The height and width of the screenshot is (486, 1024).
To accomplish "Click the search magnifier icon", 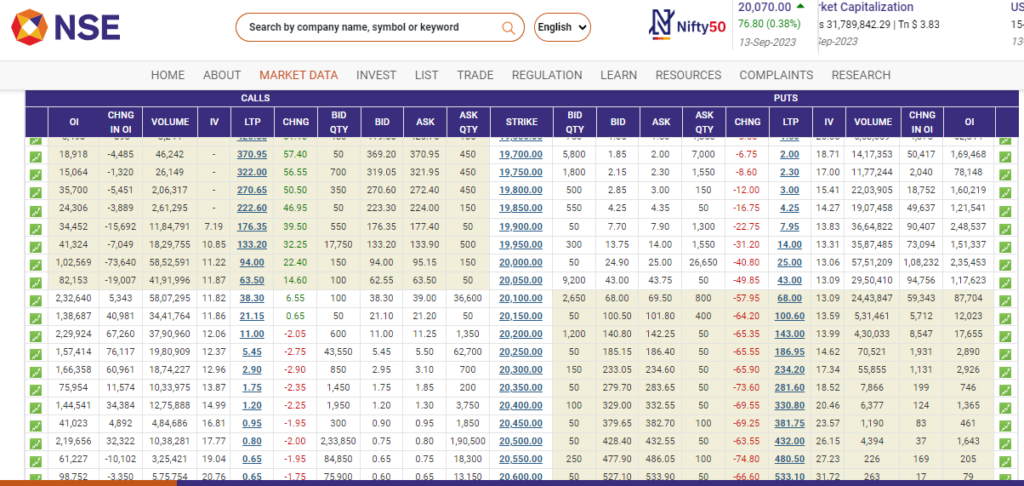I will [x=508, y=27].
